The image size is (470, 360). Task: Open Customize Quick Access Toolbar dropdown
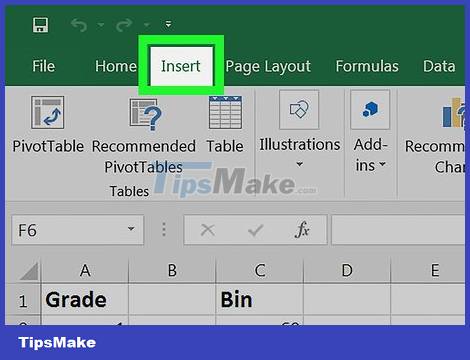point(168,24)
